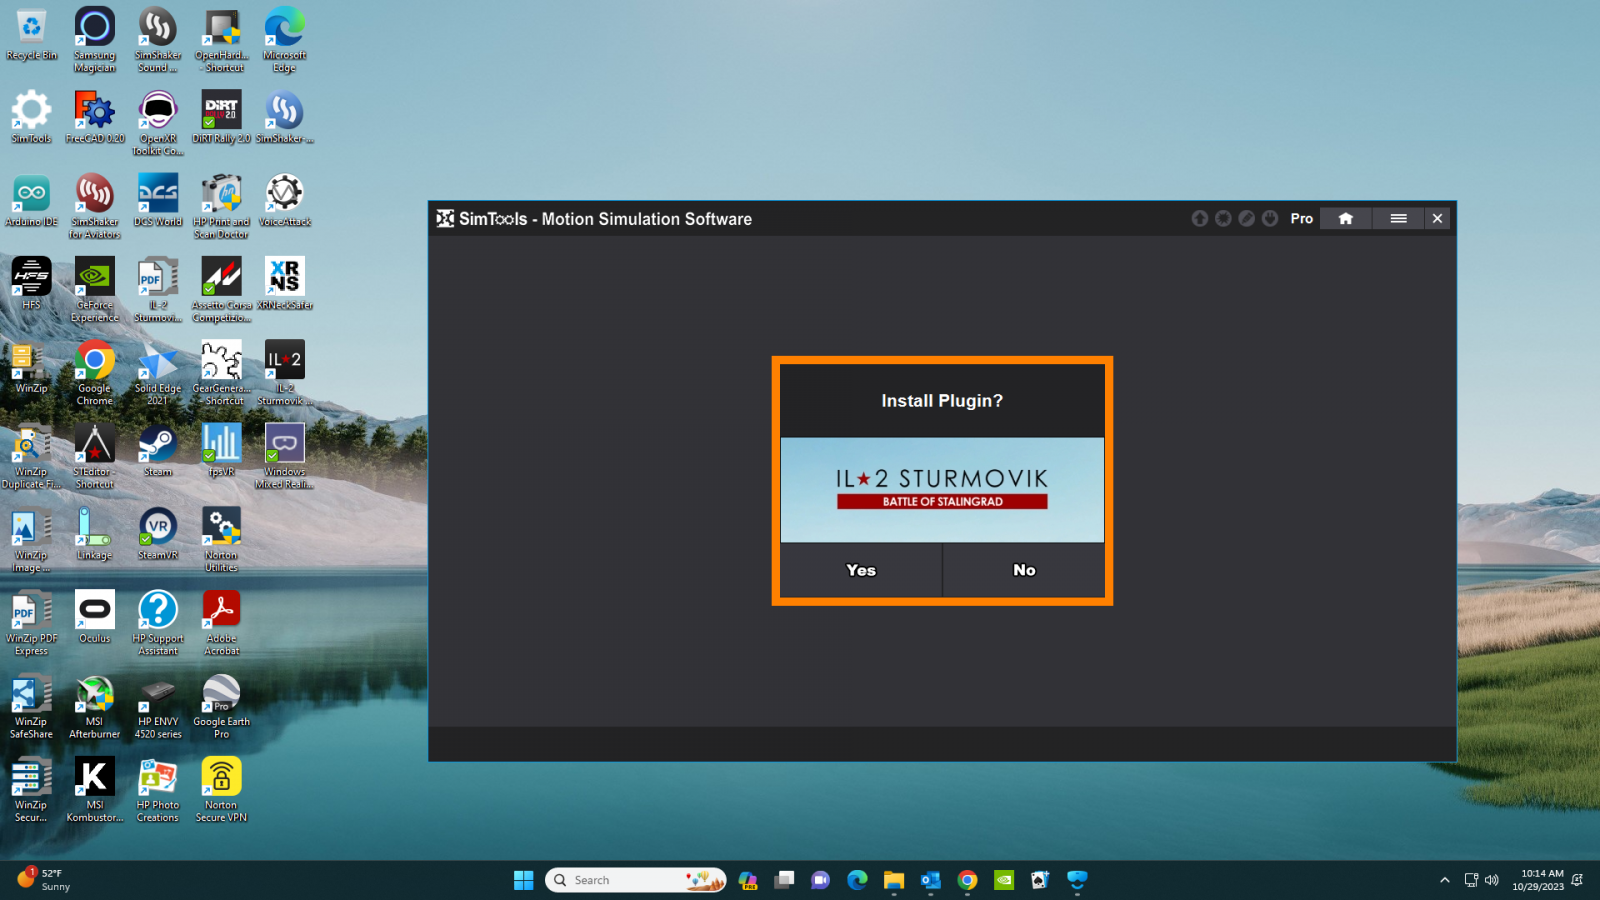The height and width of the screenshot is (900, 1600).
Task: Open Copilot preview taskbar icon
Action: (x=748, y=880)
